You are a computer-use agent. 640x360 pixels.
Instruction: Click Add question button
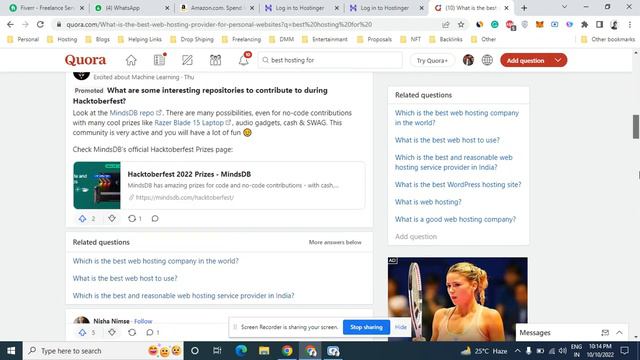pos(525,60)
